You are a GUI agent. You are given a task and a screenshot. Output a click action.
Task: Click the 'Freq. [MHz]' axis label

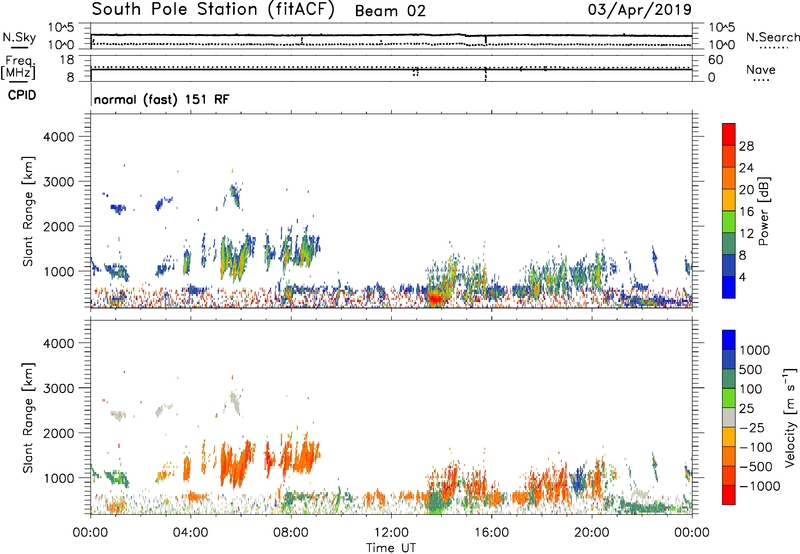(19, 68)
